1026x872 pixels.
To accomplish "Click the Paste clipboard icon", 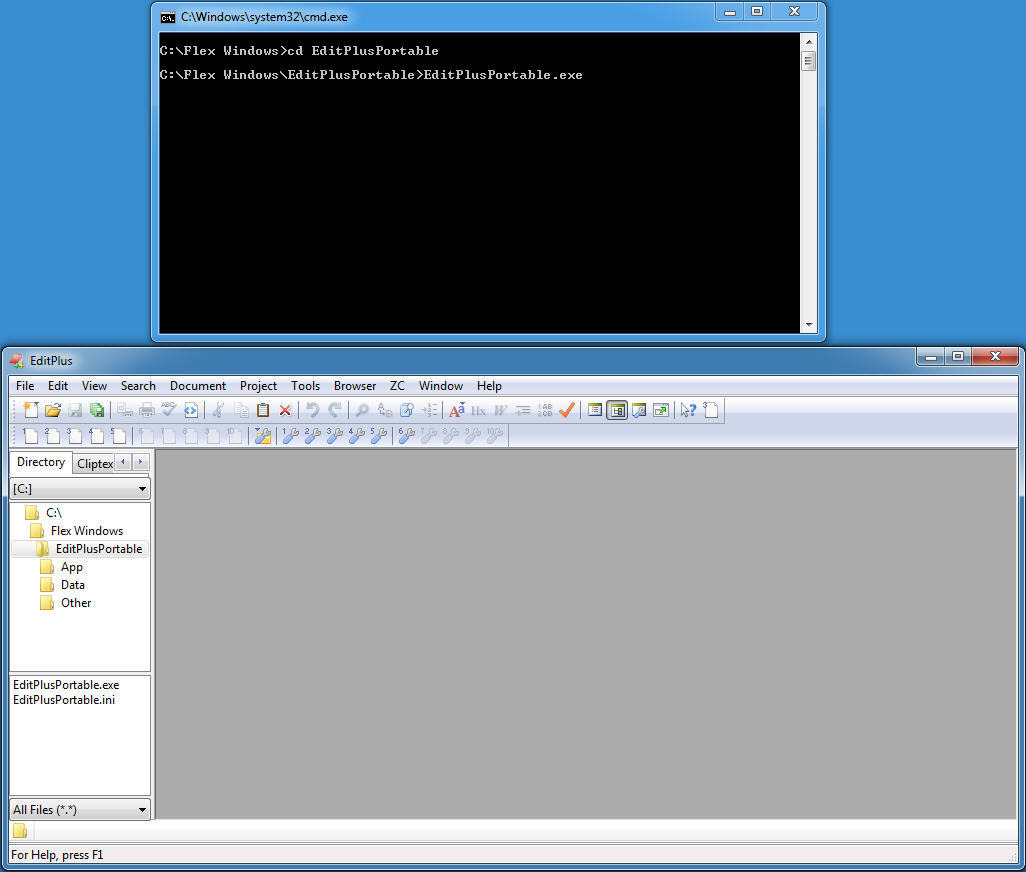I will pyautogui.click(x=263, y=410).
